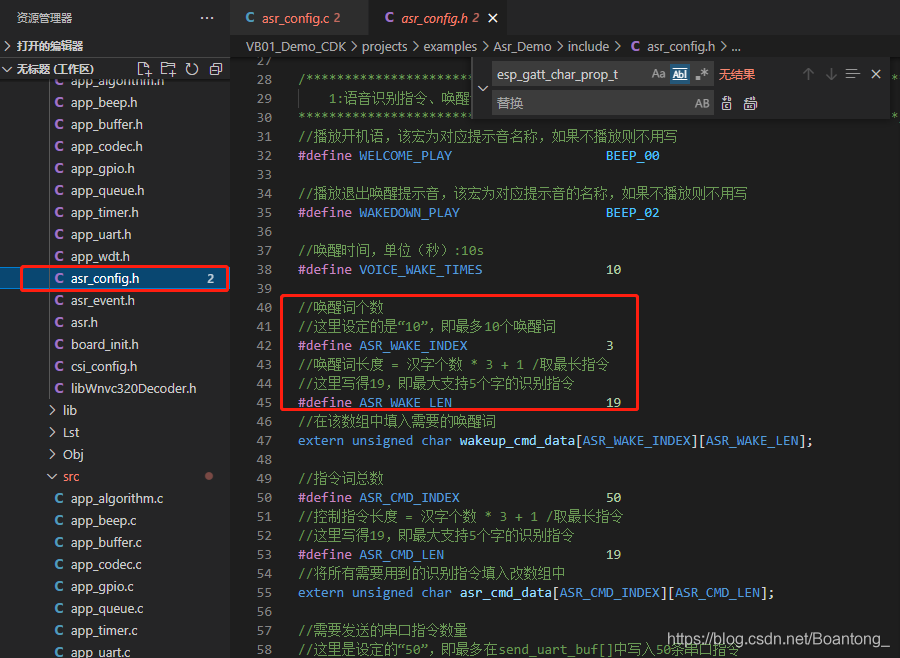900x658 pixels.
Task: Click include breadcrumb segment
Action: click(588, 47)
